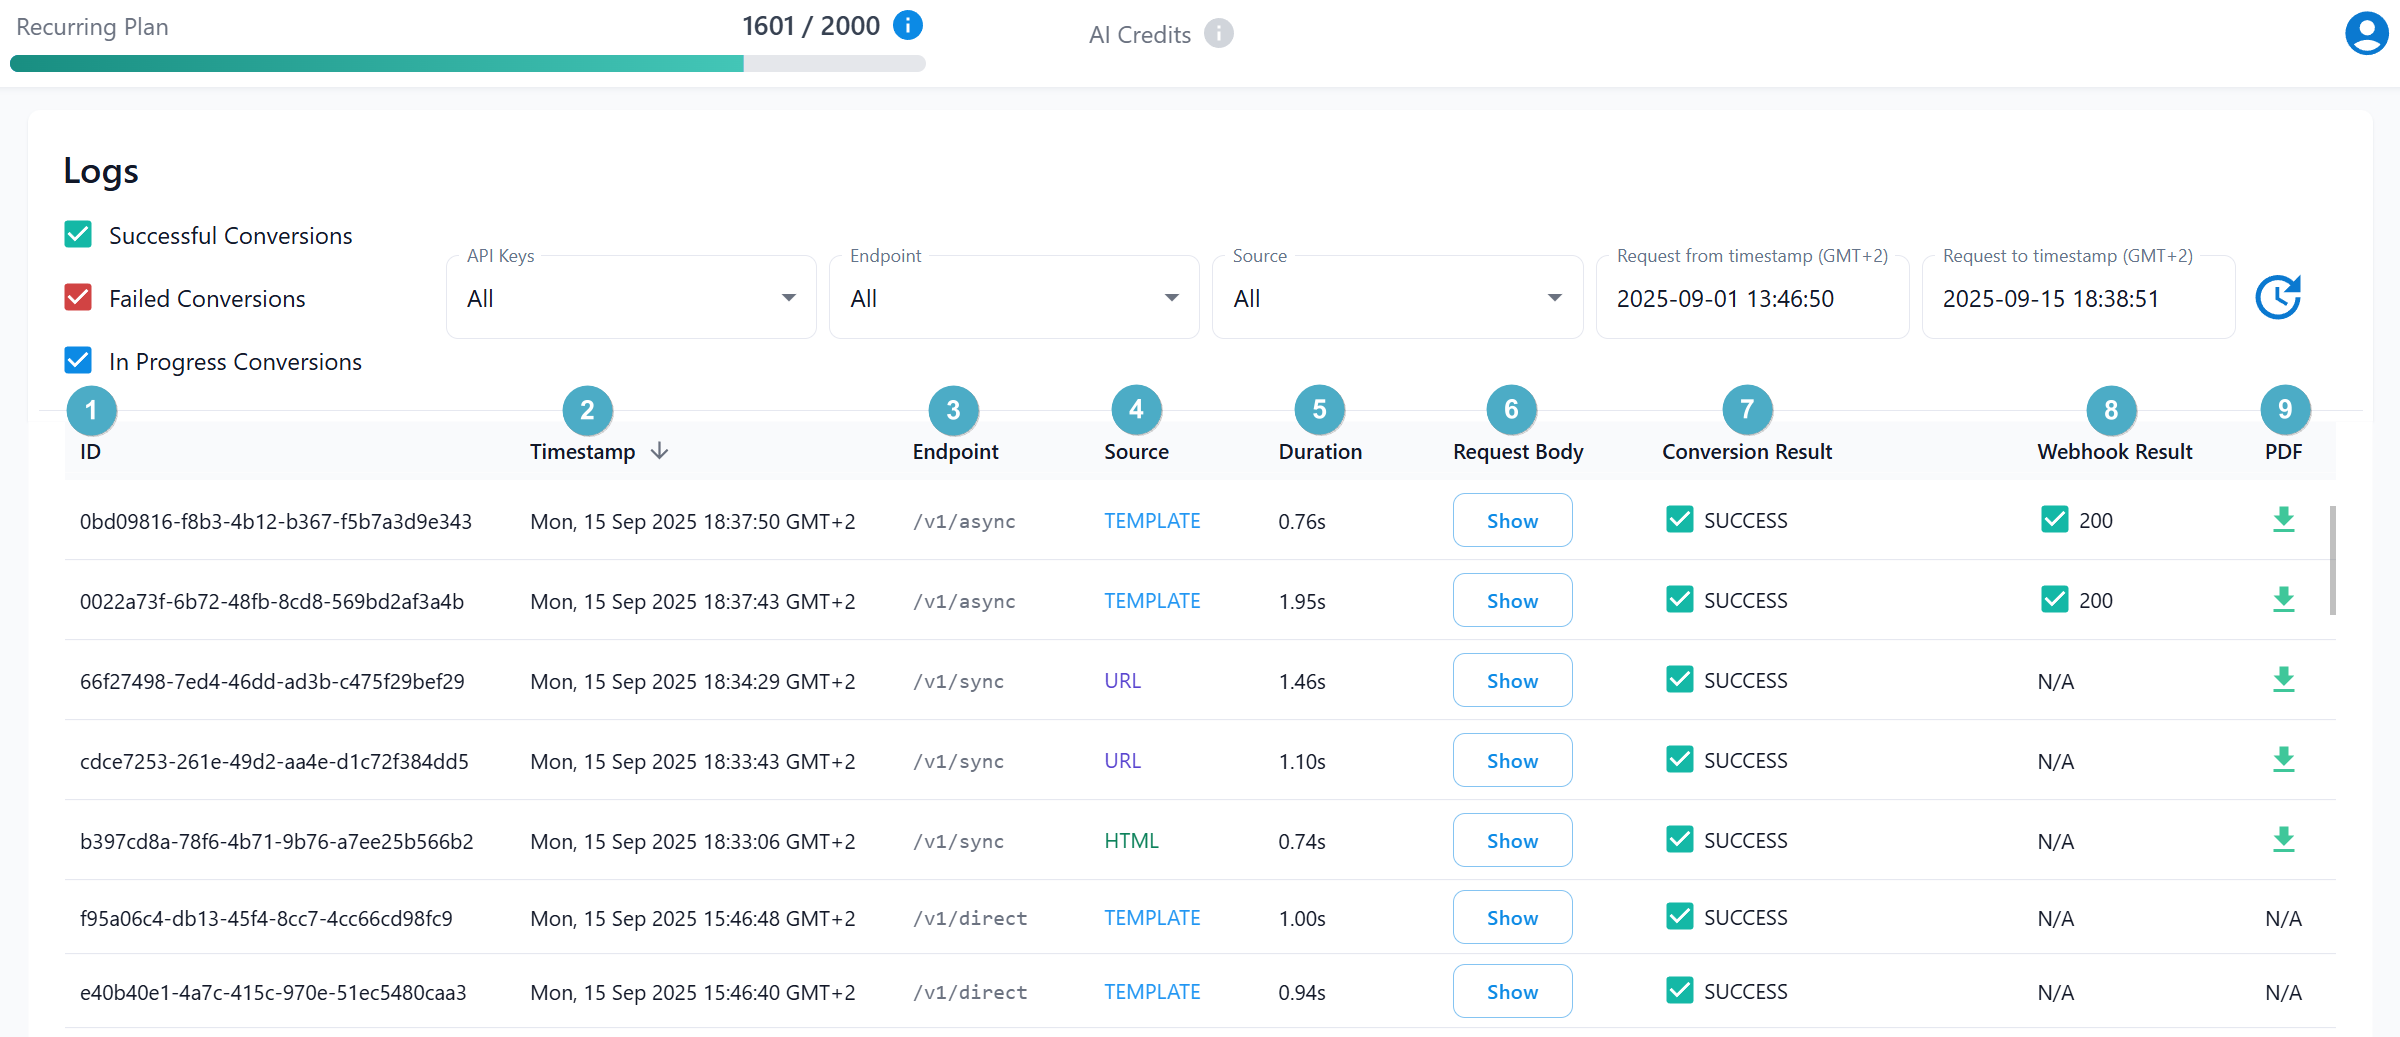The image size is (2400, 1037).
Task: Download PDF for log b397cd8a-78f6
Action: [x=2283, y=840]
